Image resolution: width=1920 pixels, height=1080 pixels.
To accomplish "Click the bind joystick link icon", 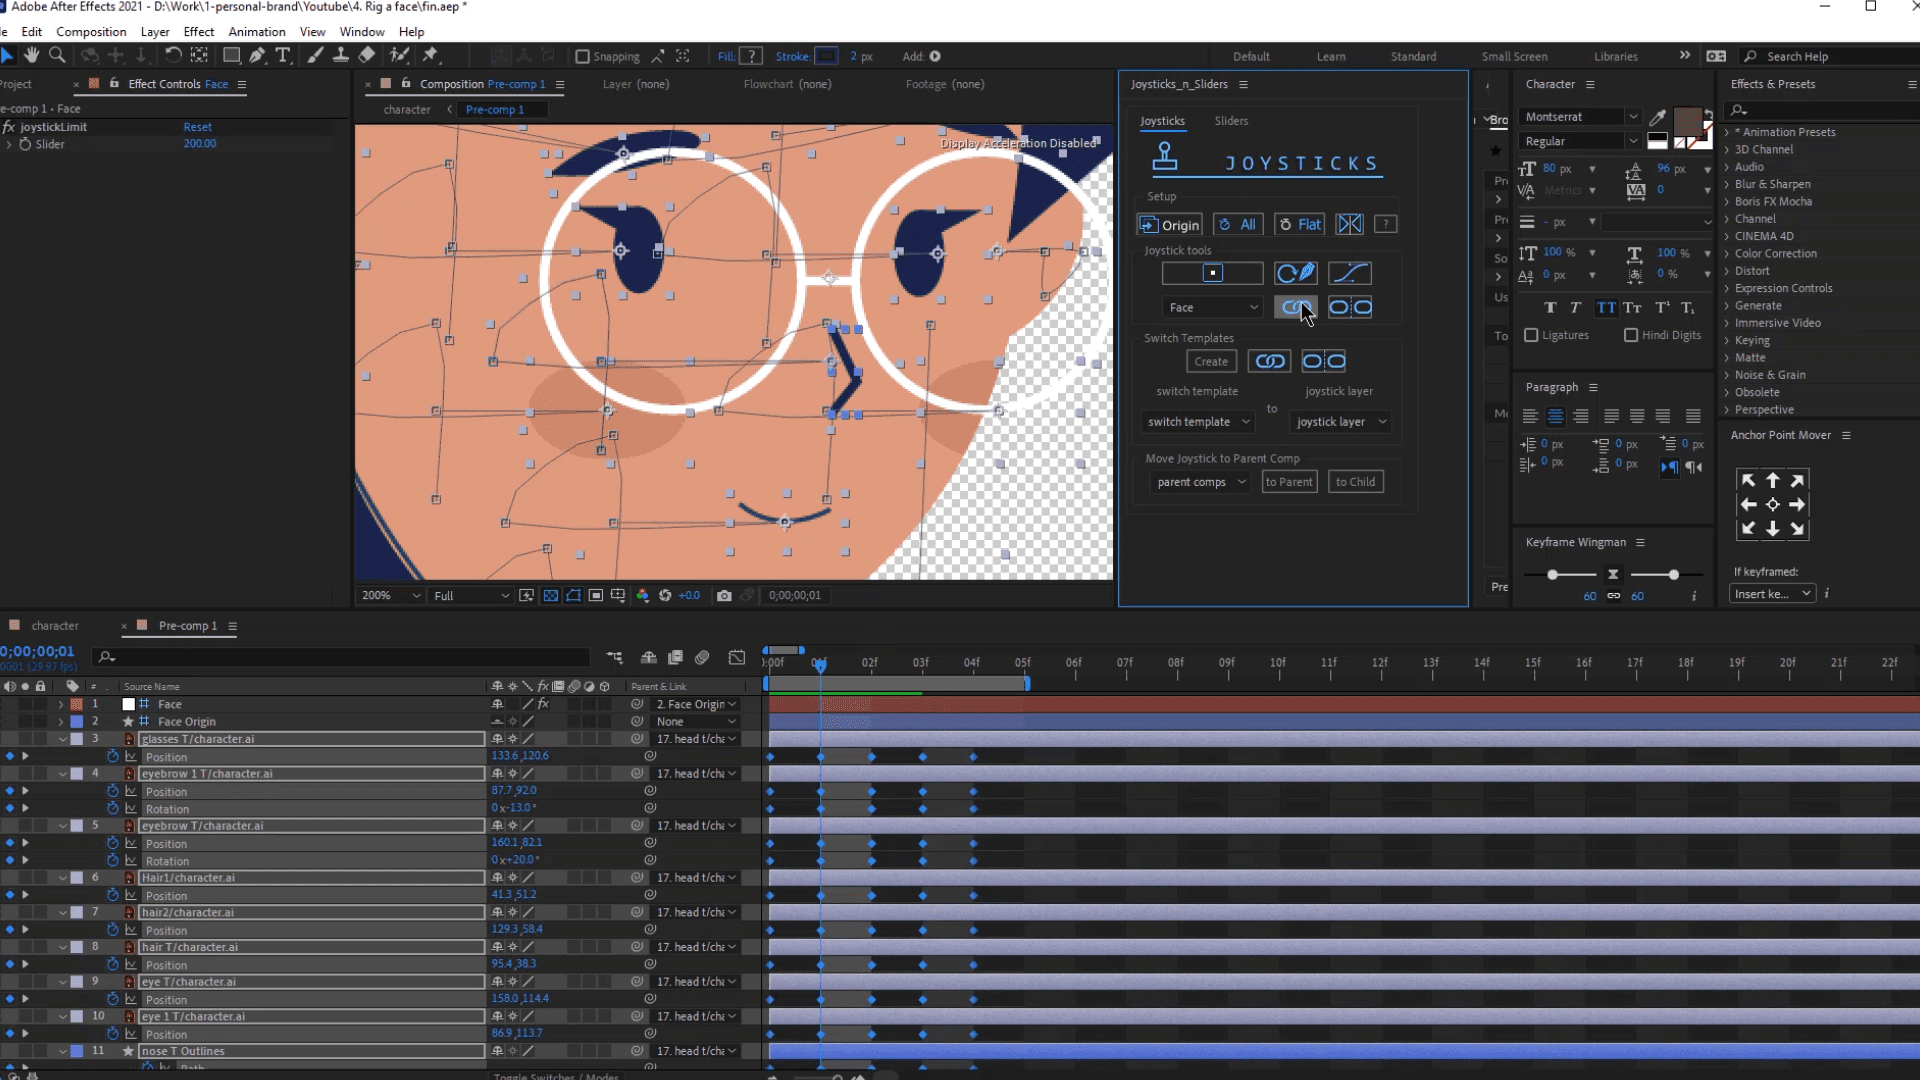I will pos(1296,308).
